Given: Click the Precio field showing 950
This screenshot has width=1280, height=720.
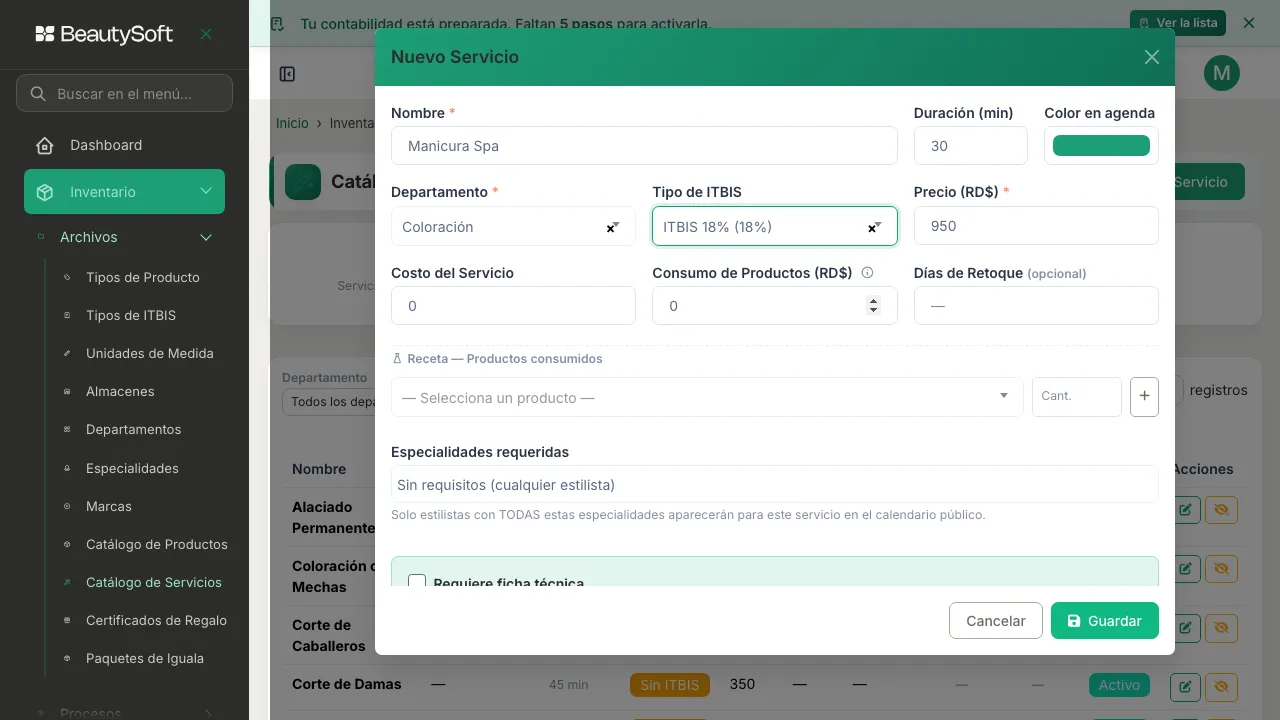Looking at the screenshot, I should [x=1036, y=225].
